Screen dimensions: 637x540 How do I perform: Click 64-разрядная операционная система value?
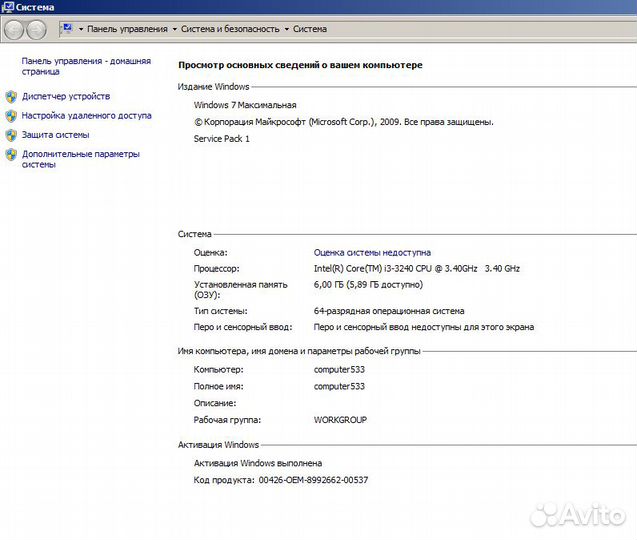click(x=389, y=311)
